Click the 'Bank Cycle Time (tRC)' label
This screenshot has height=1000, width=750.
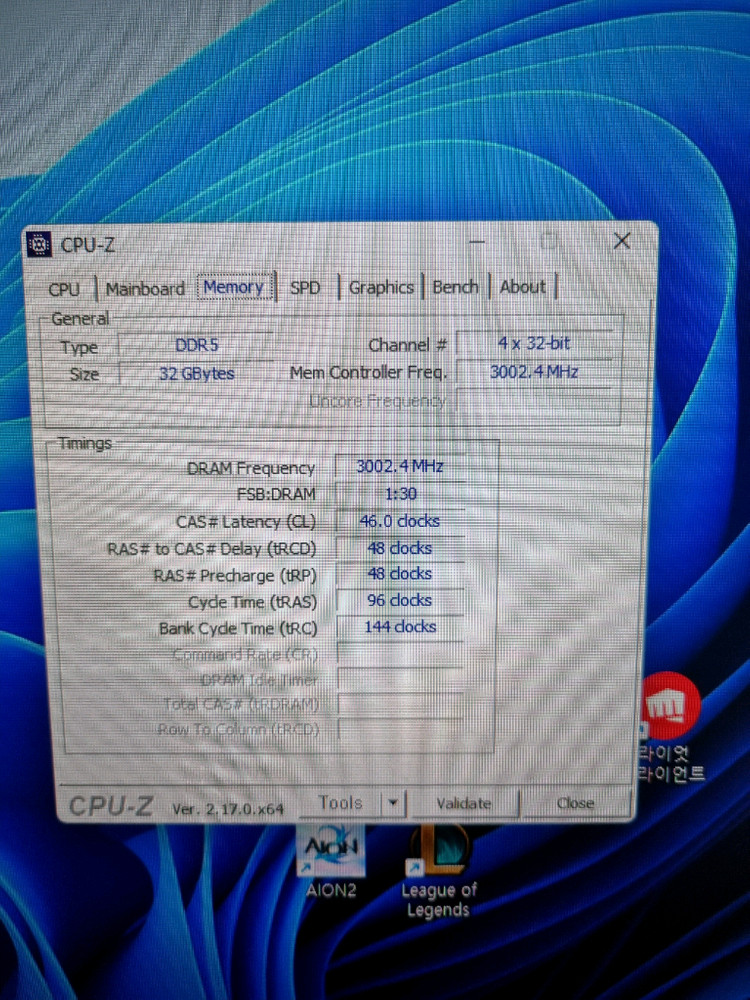238,629
